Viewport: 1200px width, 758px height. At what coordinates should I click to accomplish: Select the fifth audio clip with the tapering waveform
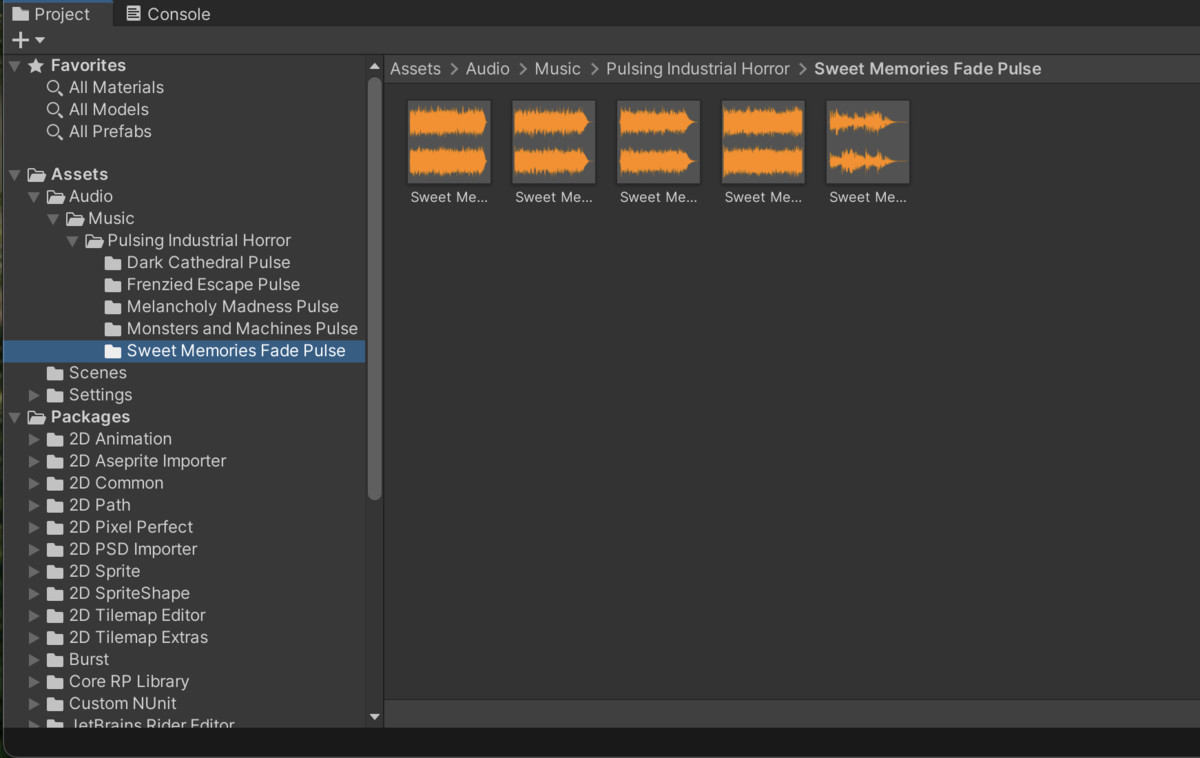867,142
